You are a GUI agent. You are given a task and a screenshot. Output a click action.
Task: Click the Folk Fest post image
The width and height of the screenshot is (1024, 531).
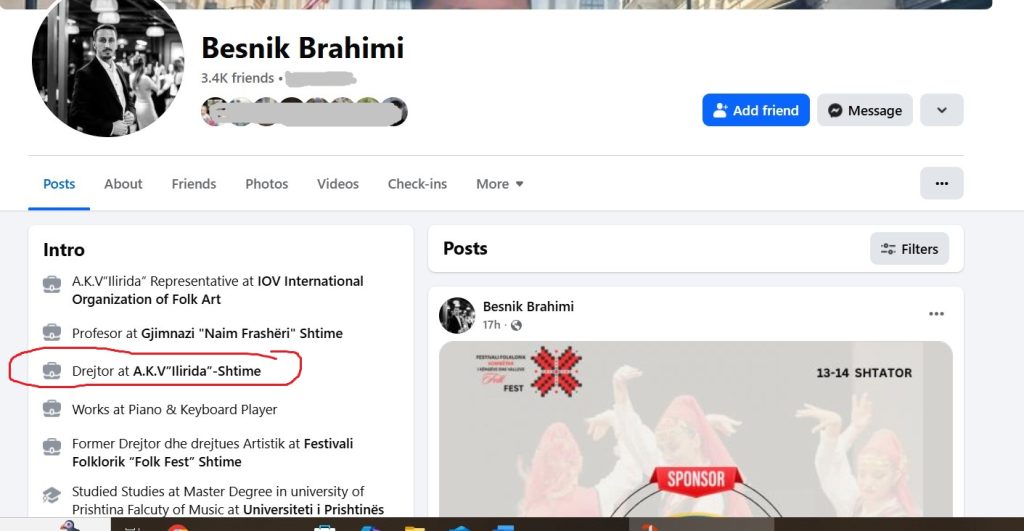[x=696, y=429]
